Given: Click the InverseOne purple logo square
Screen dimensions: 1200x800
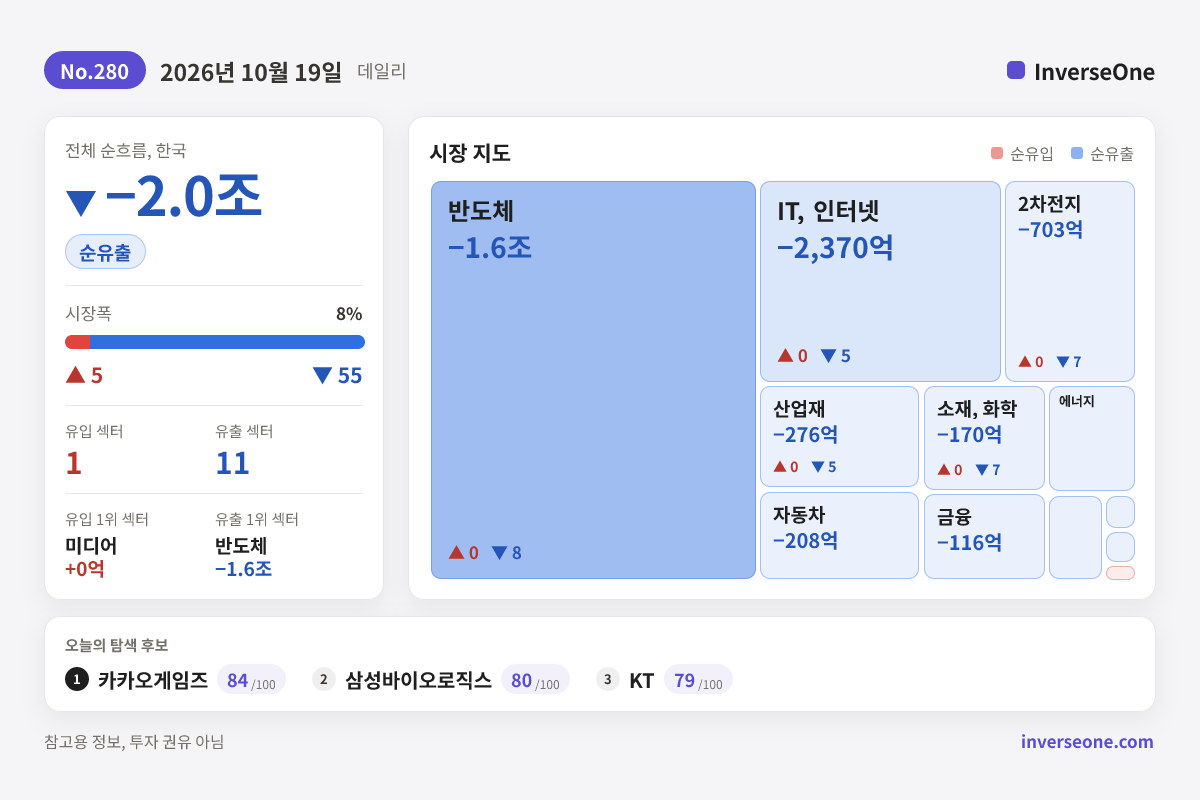Looking at the screenshot, I should [1016, 70].
